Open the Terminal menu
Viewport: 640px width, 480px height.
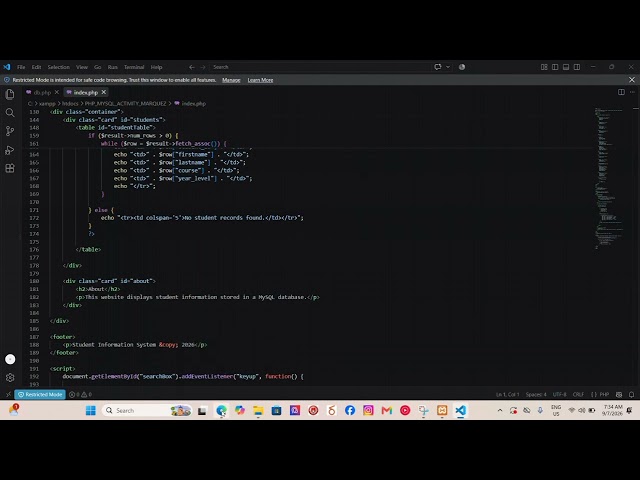click(134, 67)
